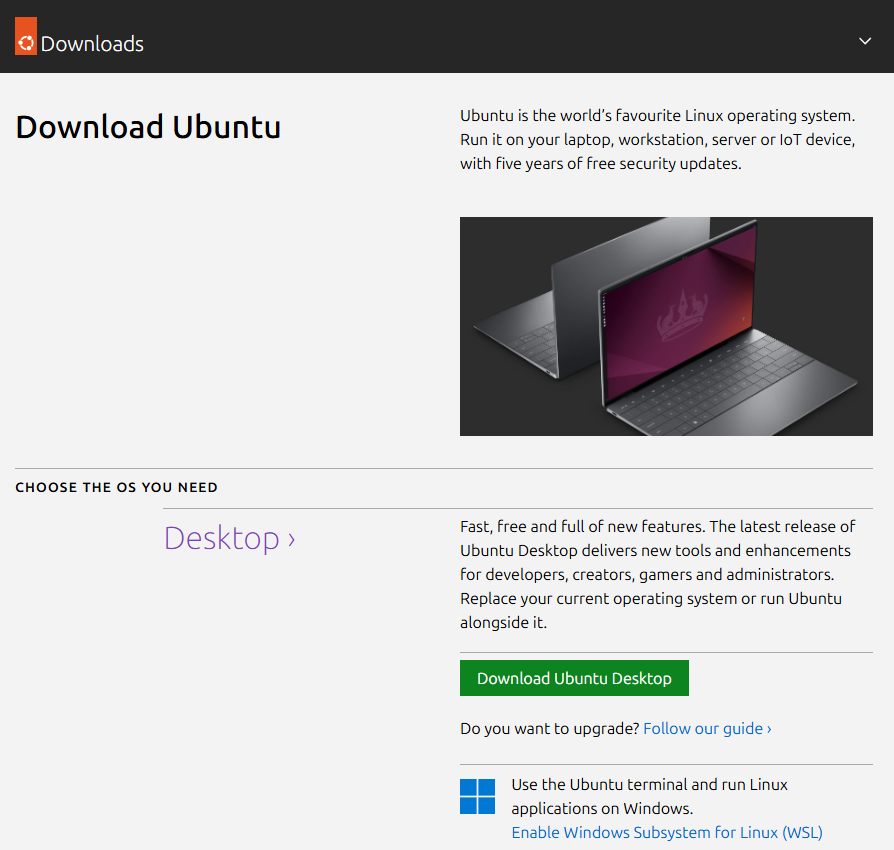Click the Download Ubuntu Desktop button
Screen dimensions: 894x850
pos(574,678)
